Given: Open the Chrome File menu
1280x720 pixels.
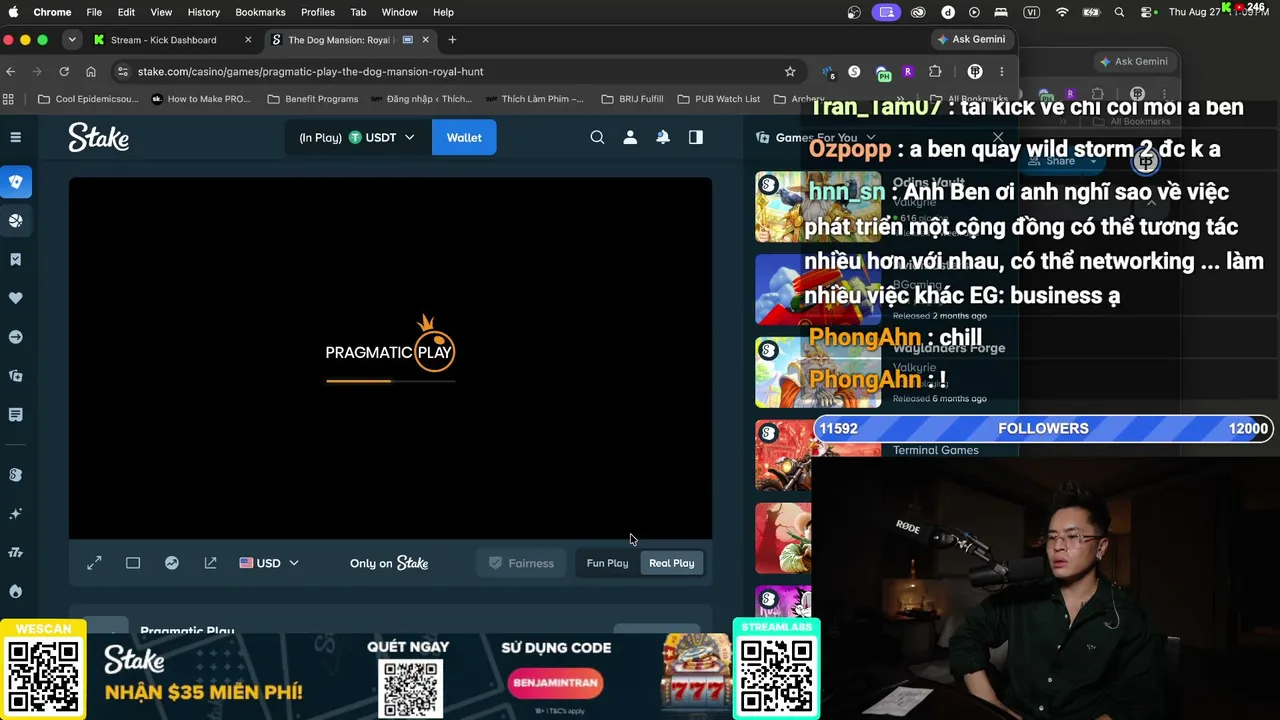Looking at the screenshot, I should pos(94,12).
